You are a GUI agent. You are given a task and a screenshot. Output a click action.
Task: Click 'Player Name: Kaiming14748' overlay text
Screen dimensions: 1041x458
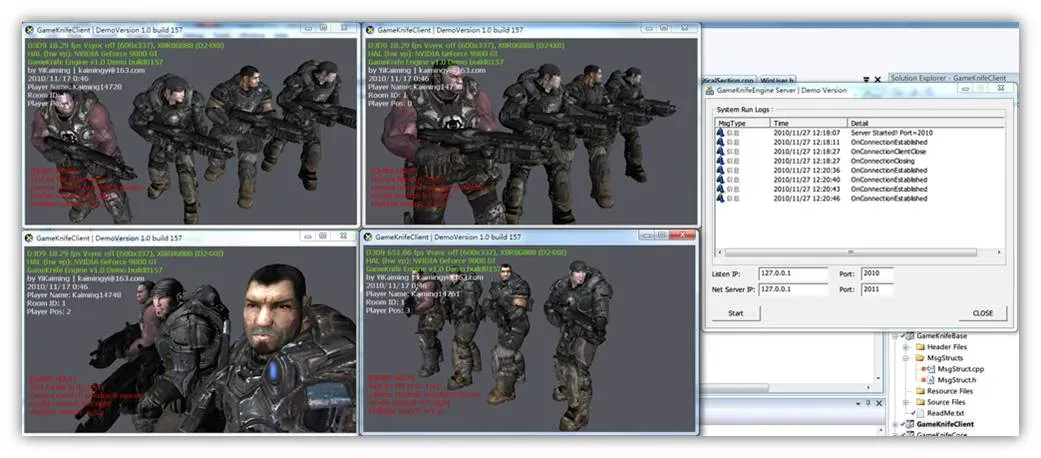coord(74,294)
